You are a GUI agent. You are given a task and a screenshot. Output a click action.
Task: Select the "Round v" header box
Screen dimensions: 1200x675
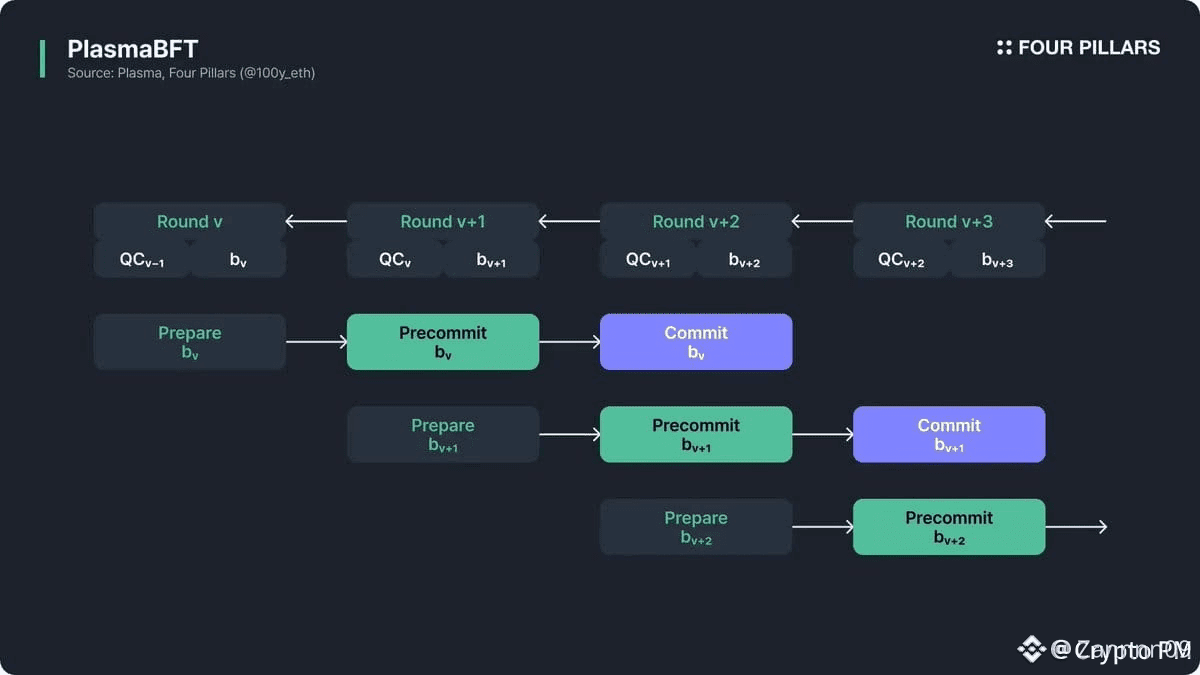click(x=190, y=221)
